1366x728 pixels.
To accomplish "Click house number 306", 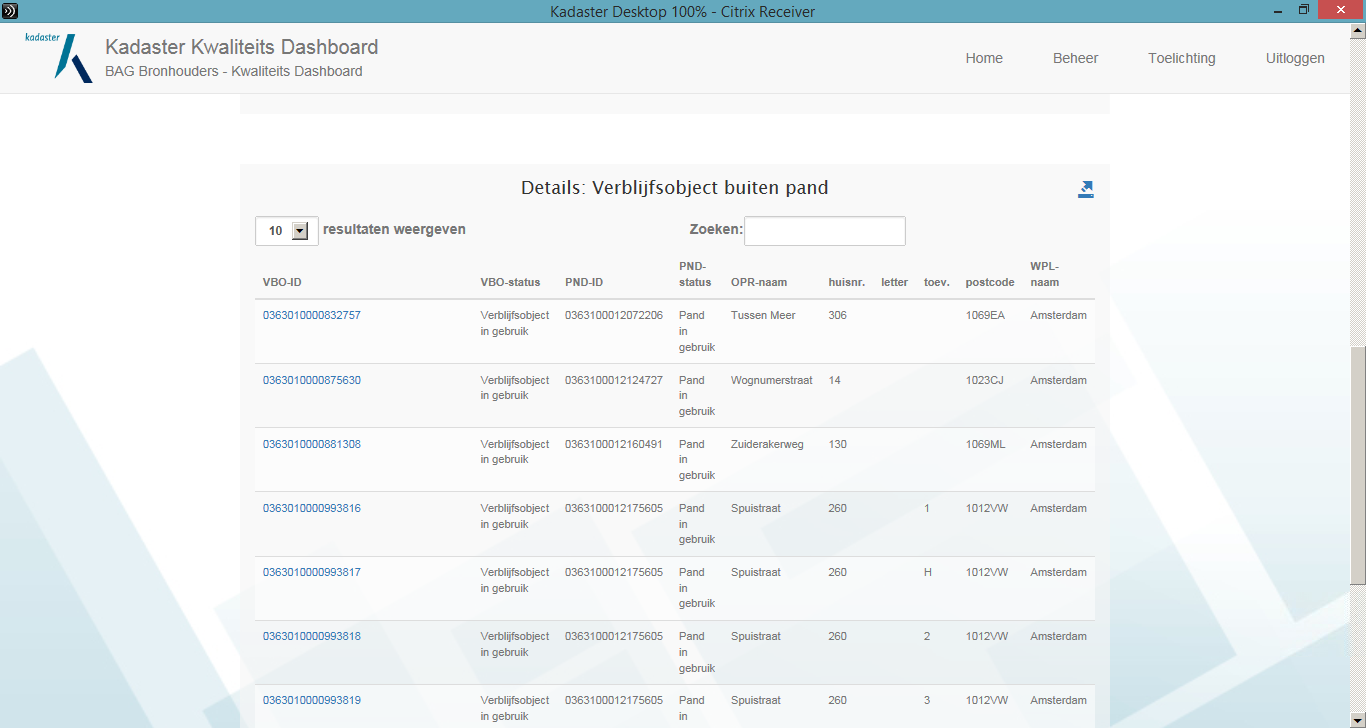I will 837,315.
